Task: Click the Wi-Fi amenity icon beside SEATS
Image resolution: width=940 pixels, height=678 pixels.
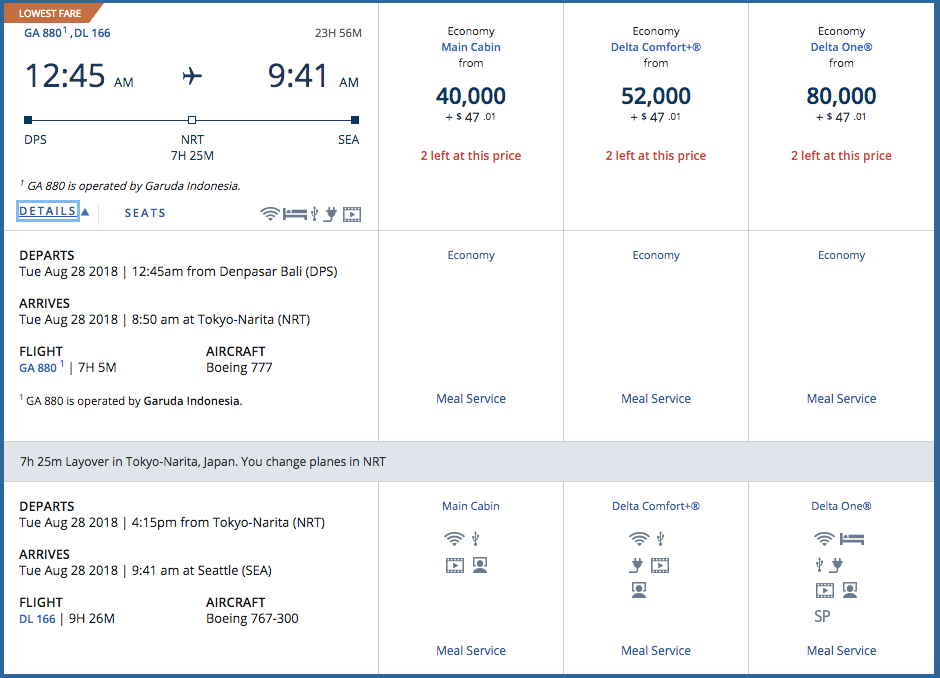Action: click(x=269, y=213)
